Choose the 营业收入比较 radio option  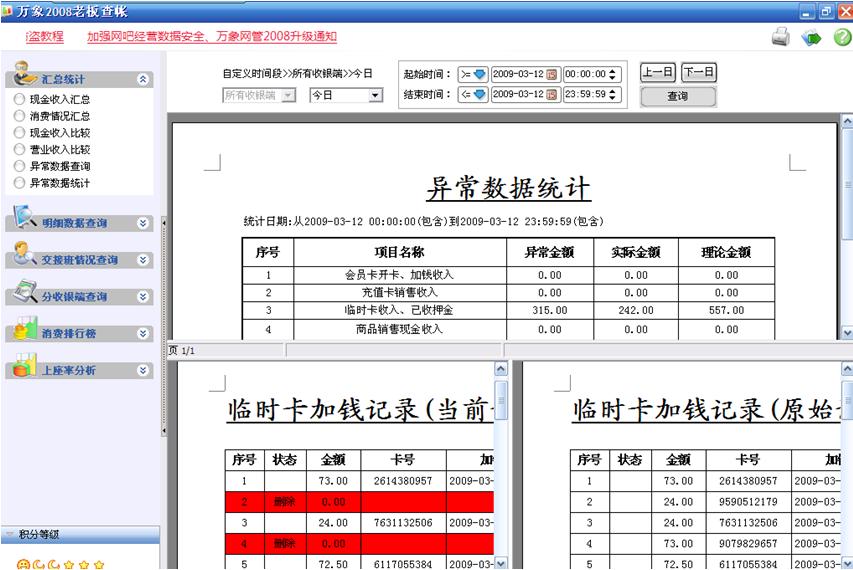coord(19,149)
